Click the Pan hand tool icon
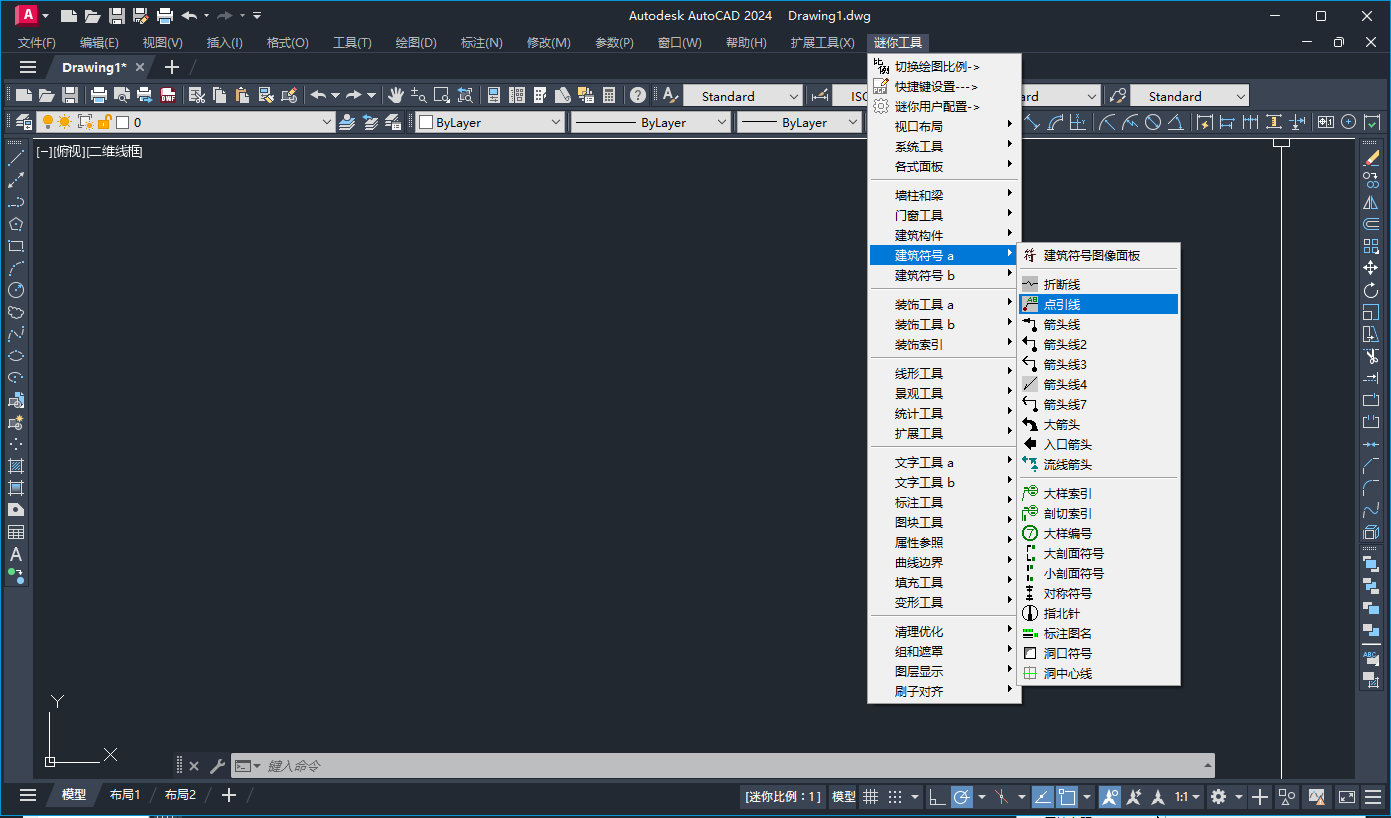Viewport: 1391px width, 818px height. [x=396, y=96]
